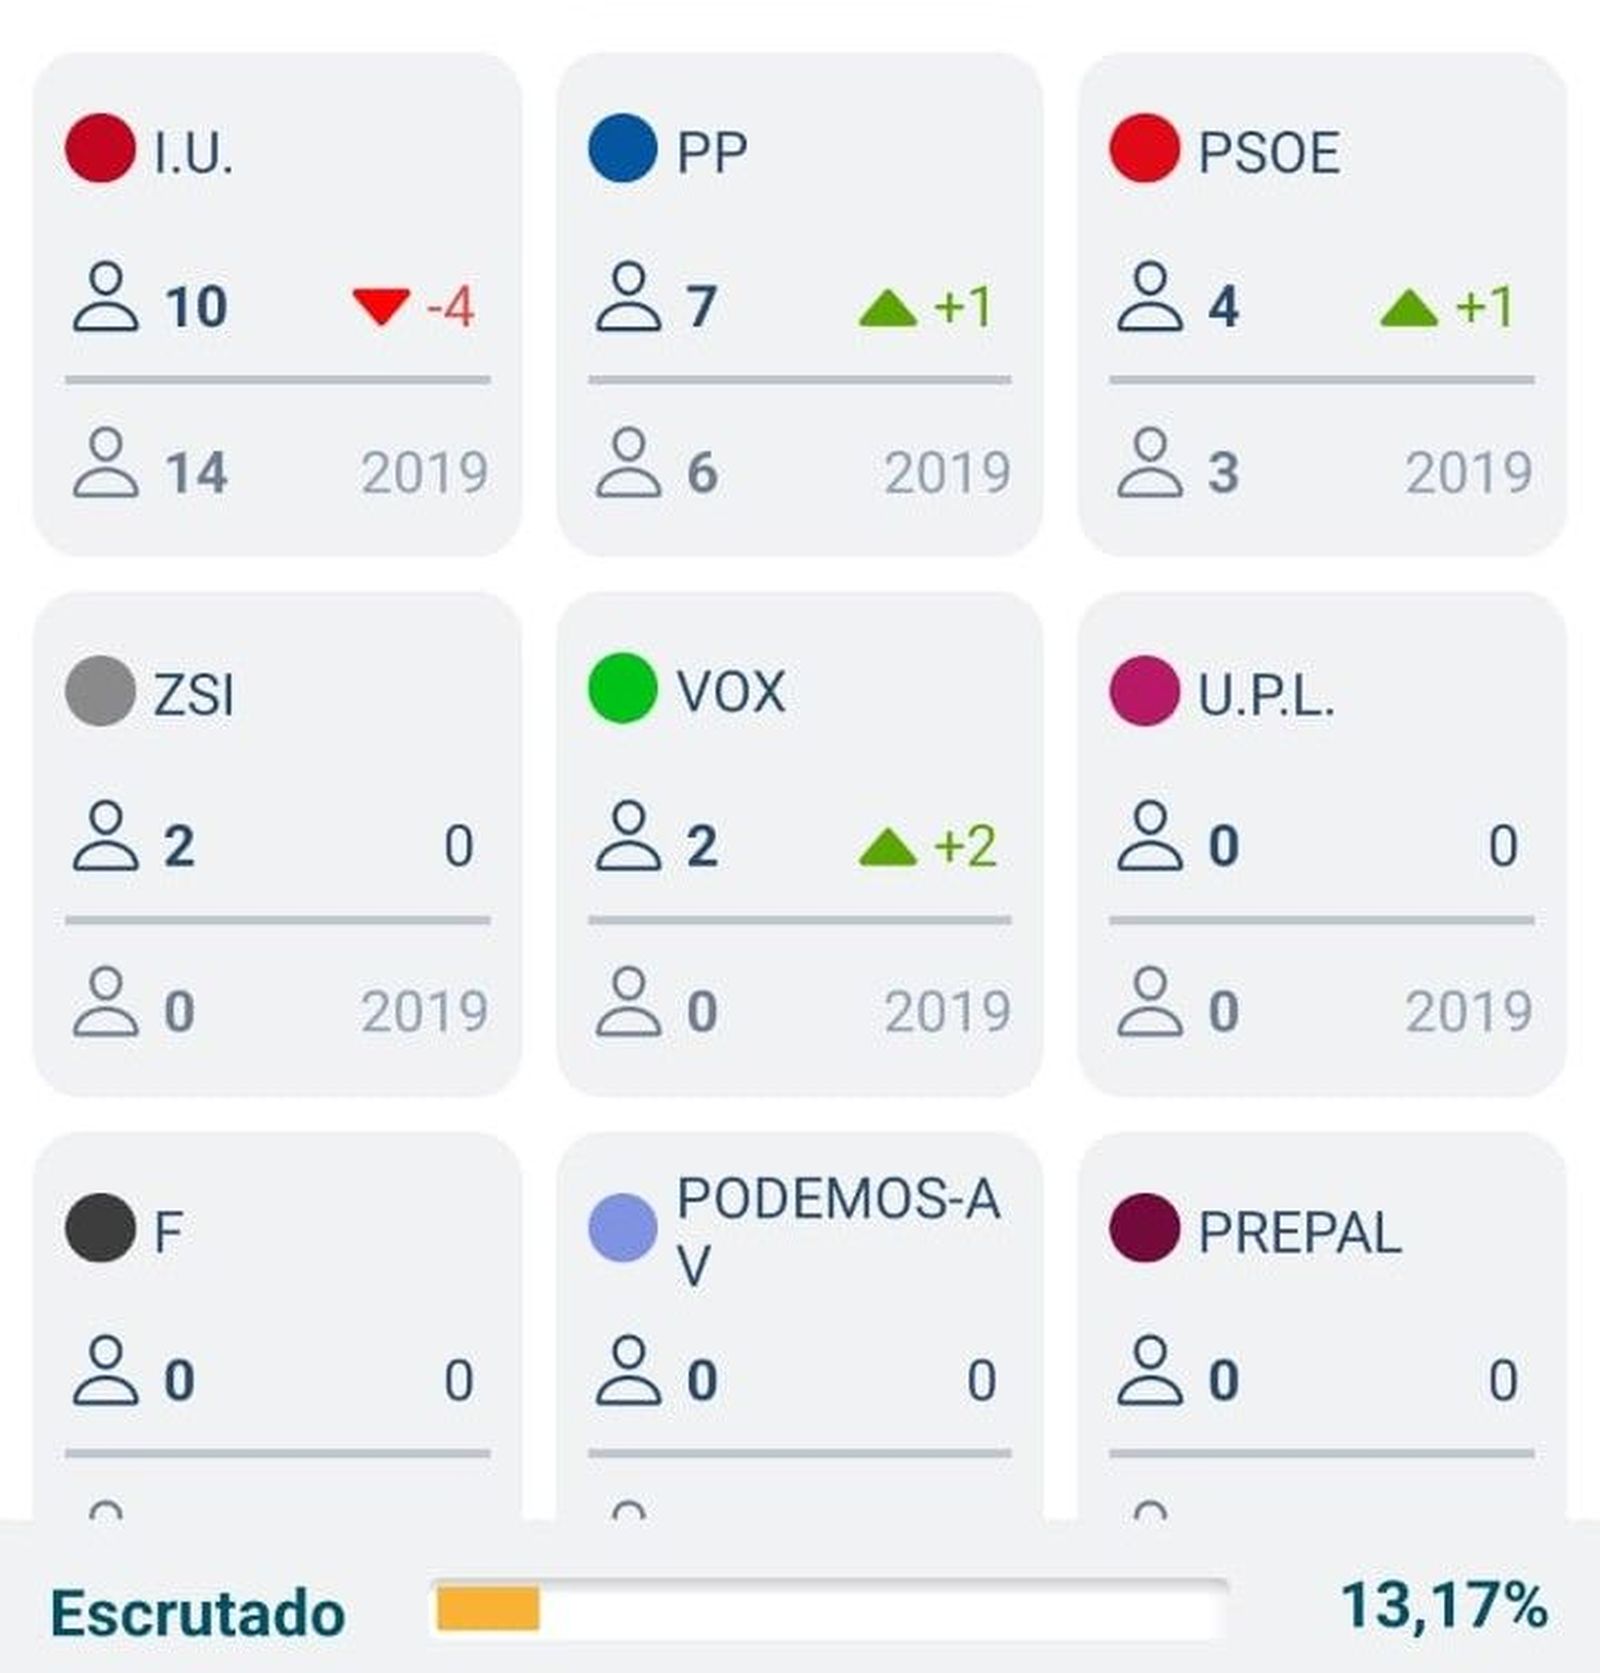1600x1673 pixels.
Task: Click the 13,17% scrutinized percentage
Action: click(1444, 1606)
